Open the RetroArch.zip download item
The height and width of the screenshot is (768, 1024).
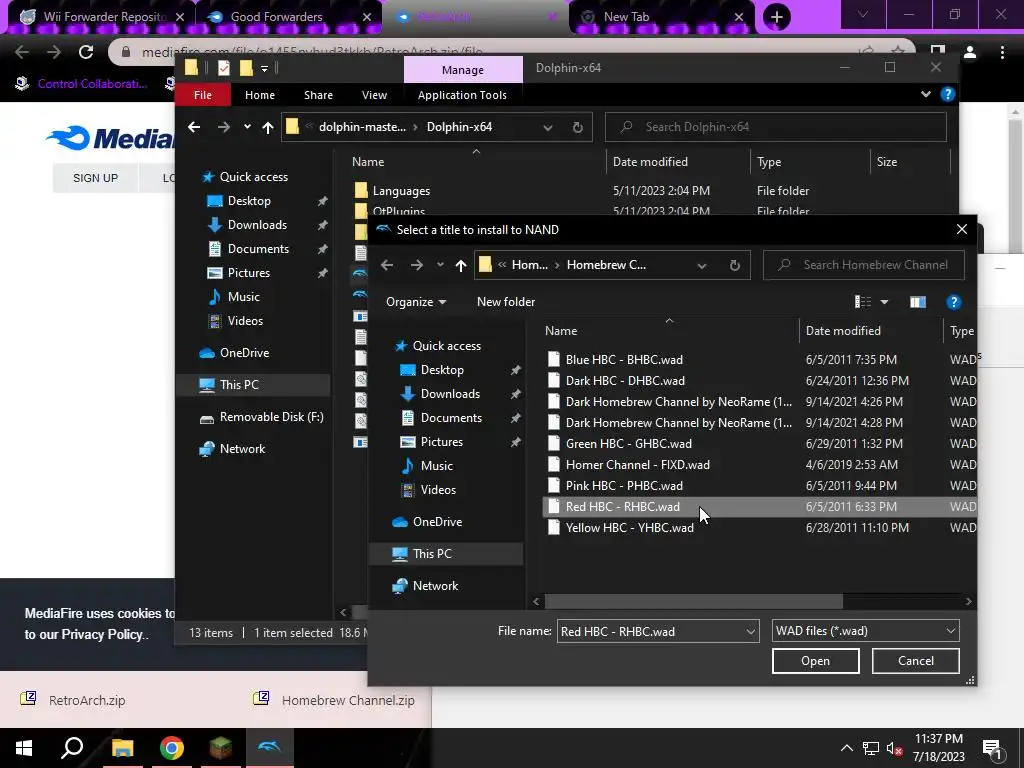coord(86,700)
